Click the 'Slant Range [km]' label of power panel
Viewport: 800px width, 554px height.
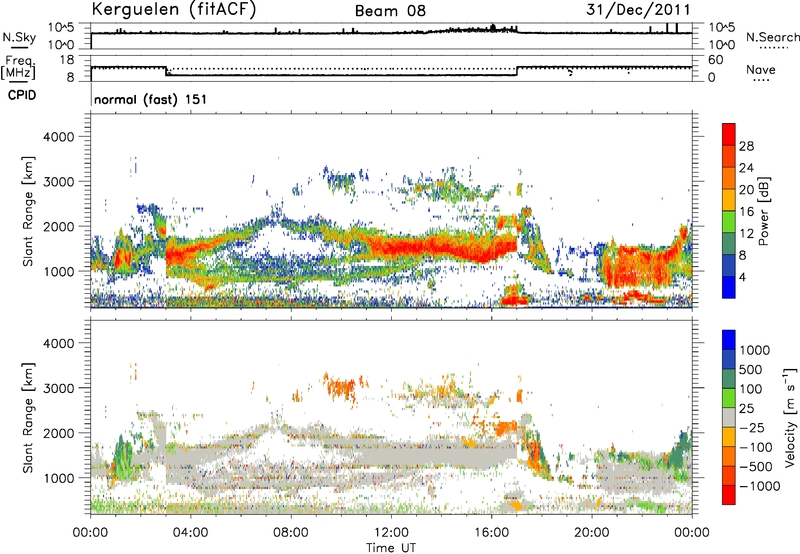[28, 211]
